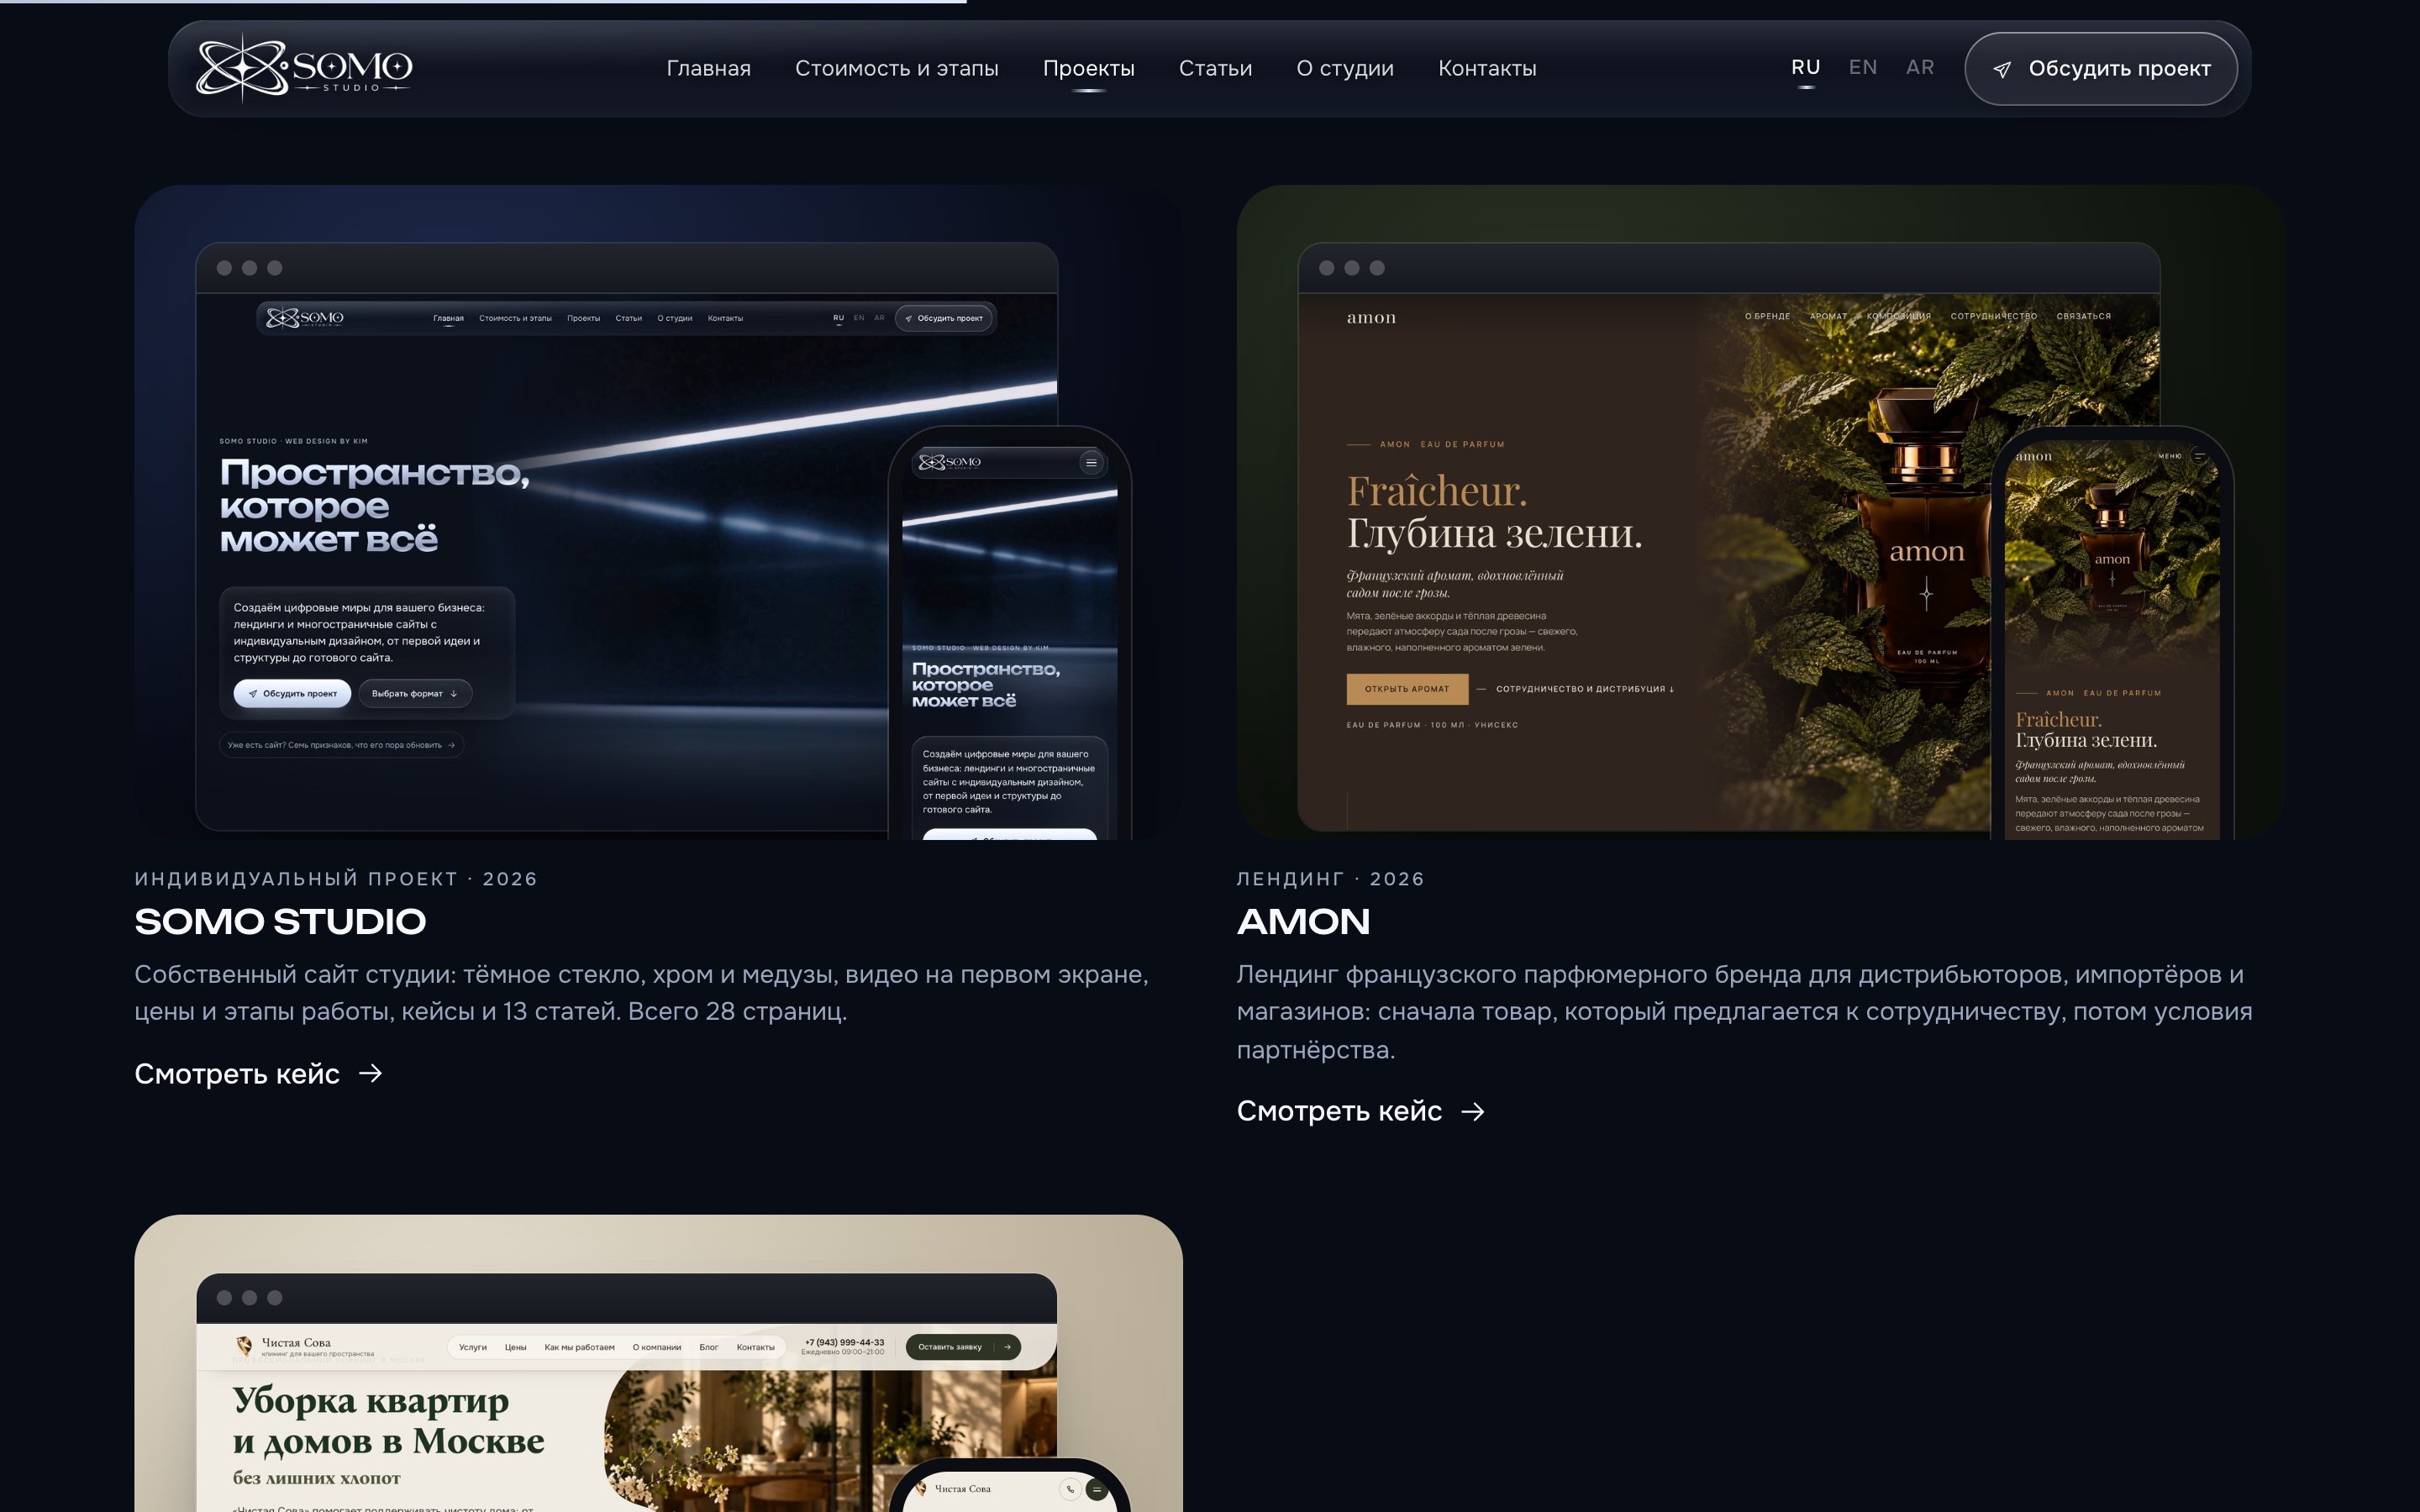The width and height of the screenshot is (2420, 1512).
Task: Click the paper plane icon in Обсудить проект
Action: (x=2001, y=69)
